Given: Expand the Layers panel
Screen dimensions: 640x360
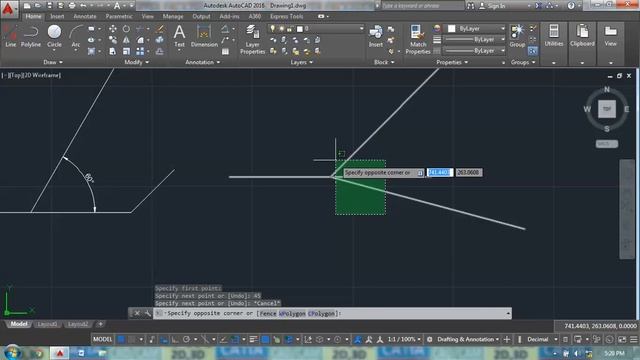Looking at the screenshot, I should click(301, 62).
